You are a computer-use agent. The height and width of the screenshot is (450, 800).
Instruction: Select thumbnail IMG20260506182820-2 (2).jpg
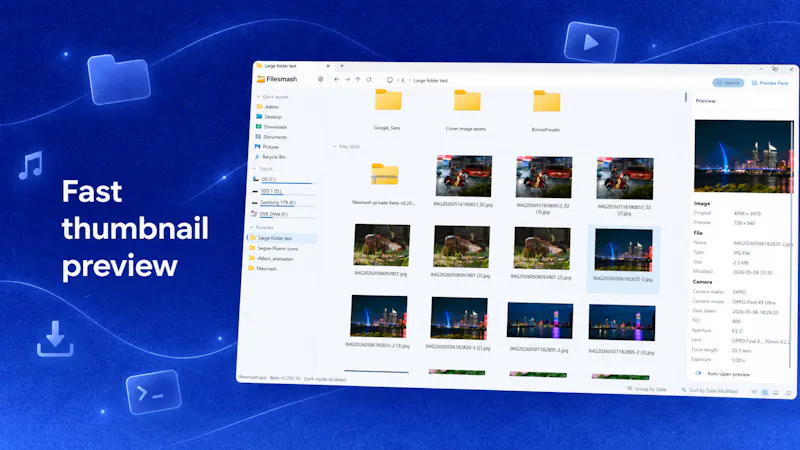coord(459,318)
